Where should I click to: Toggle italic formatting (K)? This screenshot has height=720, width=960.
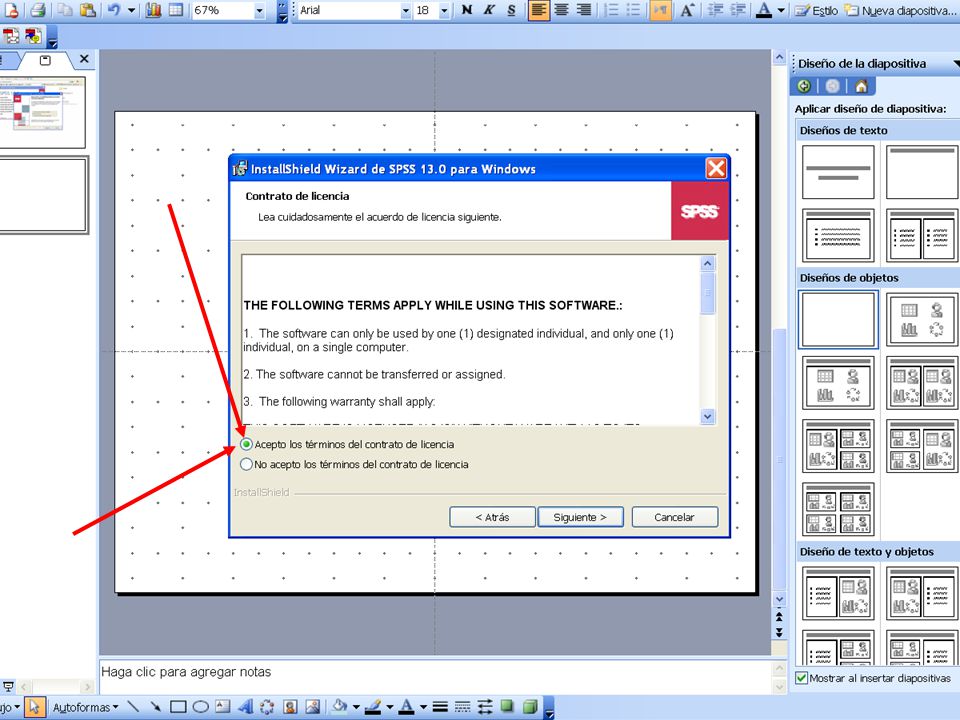tap(489, 10)
